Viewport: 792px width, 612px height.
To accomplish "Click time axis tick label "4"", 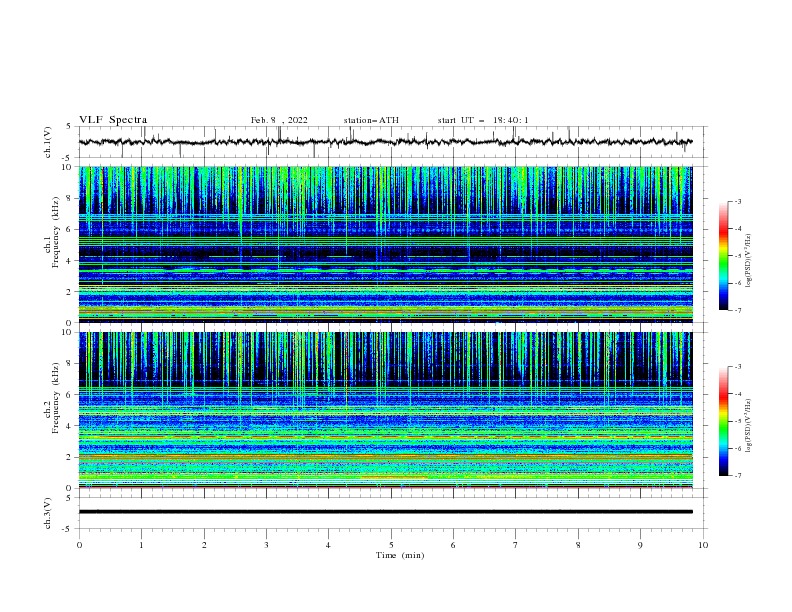I will point(328,545).
